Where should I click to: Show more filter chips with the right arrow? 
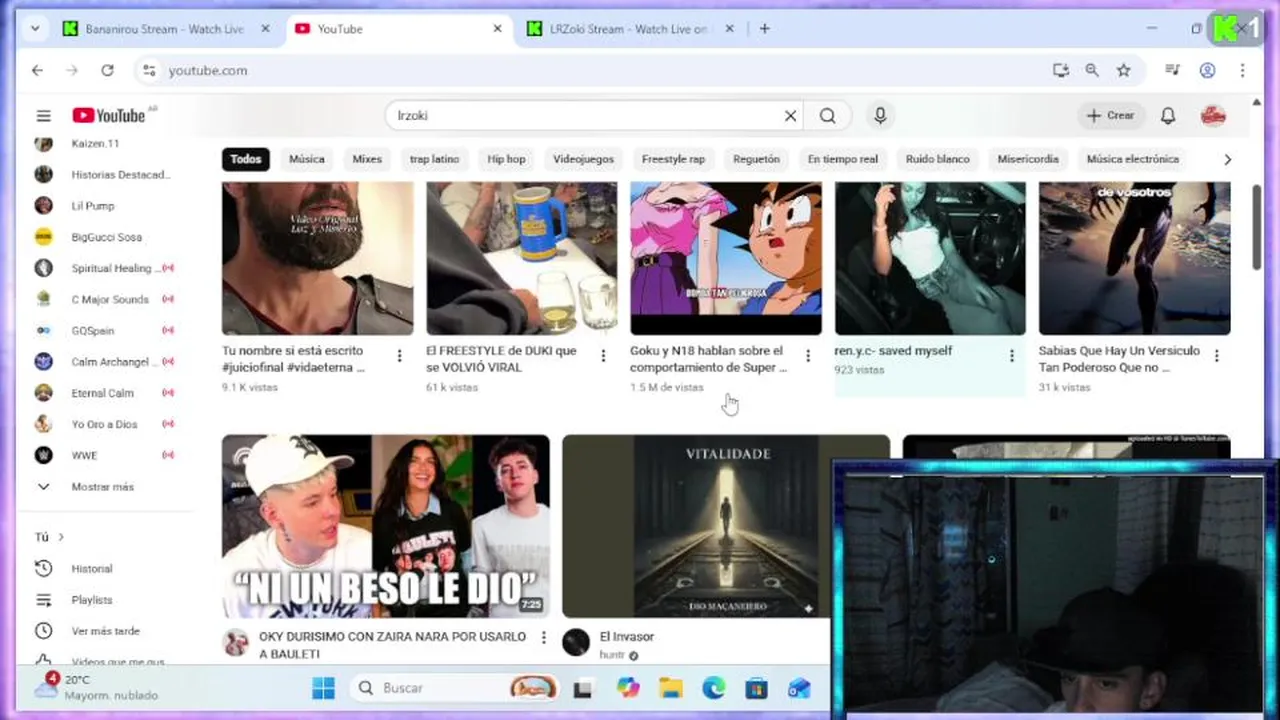point(1227,160)
